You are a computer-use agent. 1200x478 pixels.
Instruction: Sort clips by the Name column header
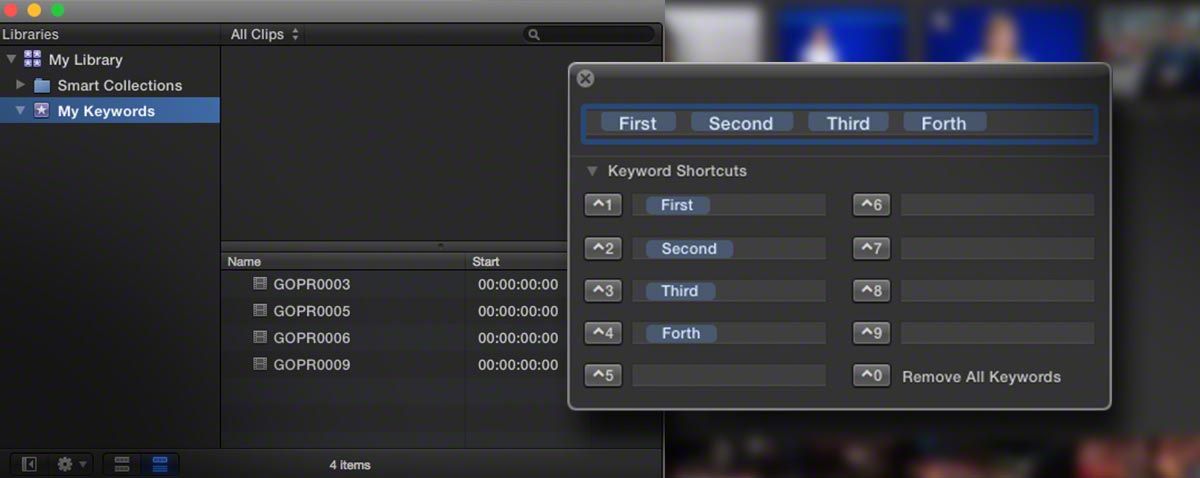(x=345, y=262)
